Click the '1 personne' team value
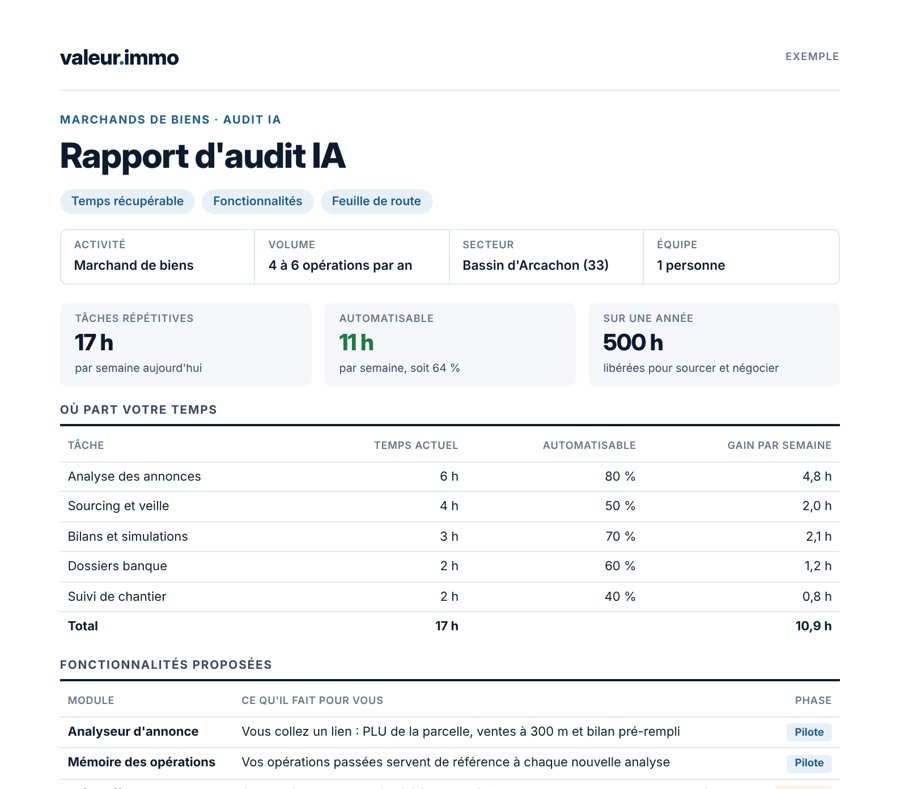 click(690, 265)
